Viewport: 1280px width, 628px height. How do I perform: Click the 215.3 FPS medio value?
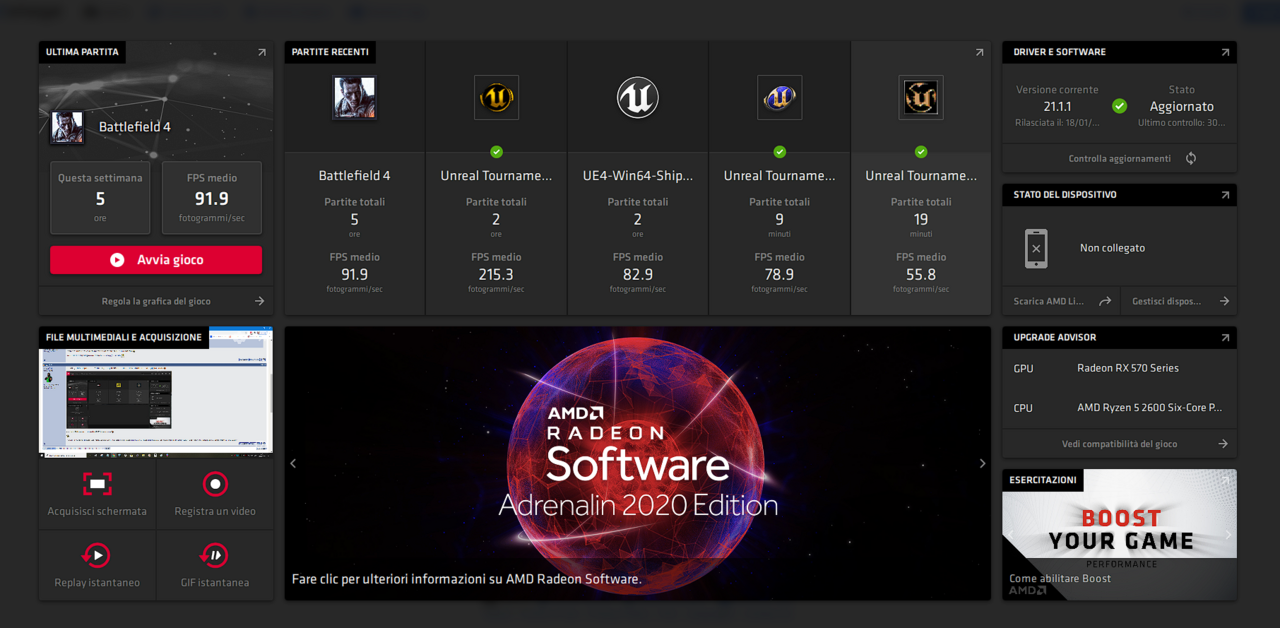(x=496, y=274)
